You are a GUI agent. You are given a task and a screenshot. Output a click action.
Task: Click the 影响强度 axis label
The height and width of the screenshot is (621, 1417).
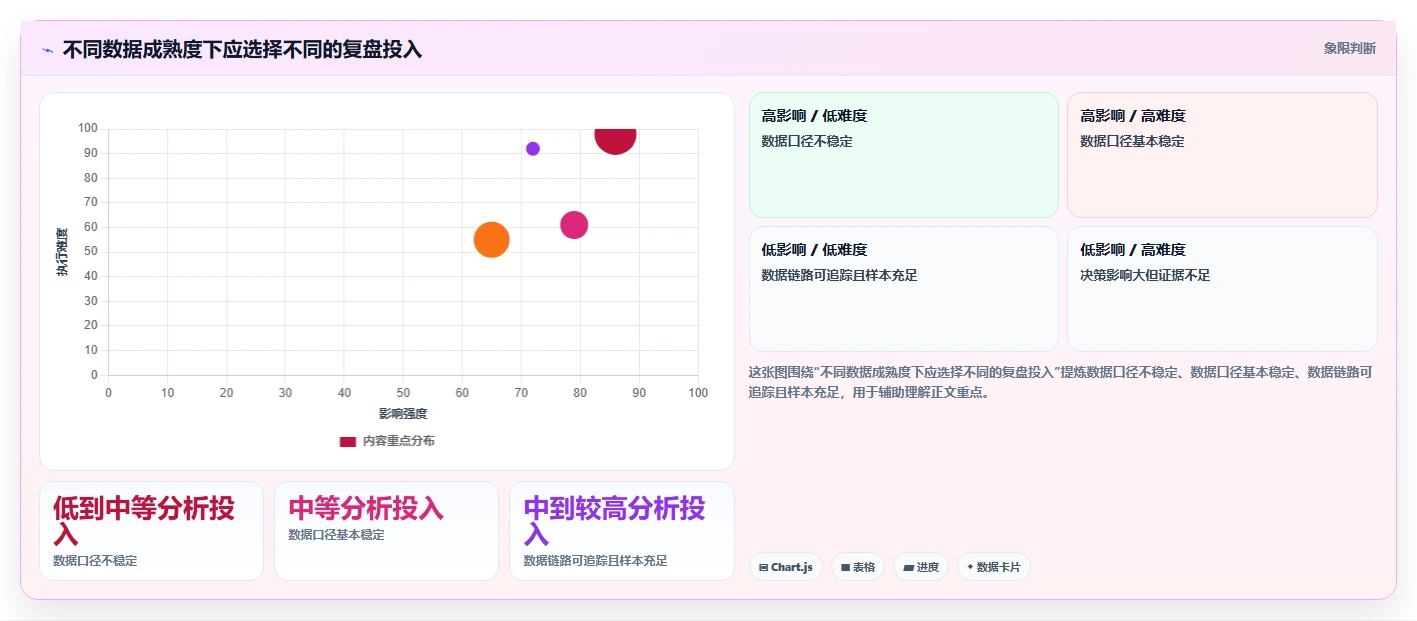(403, 414)
